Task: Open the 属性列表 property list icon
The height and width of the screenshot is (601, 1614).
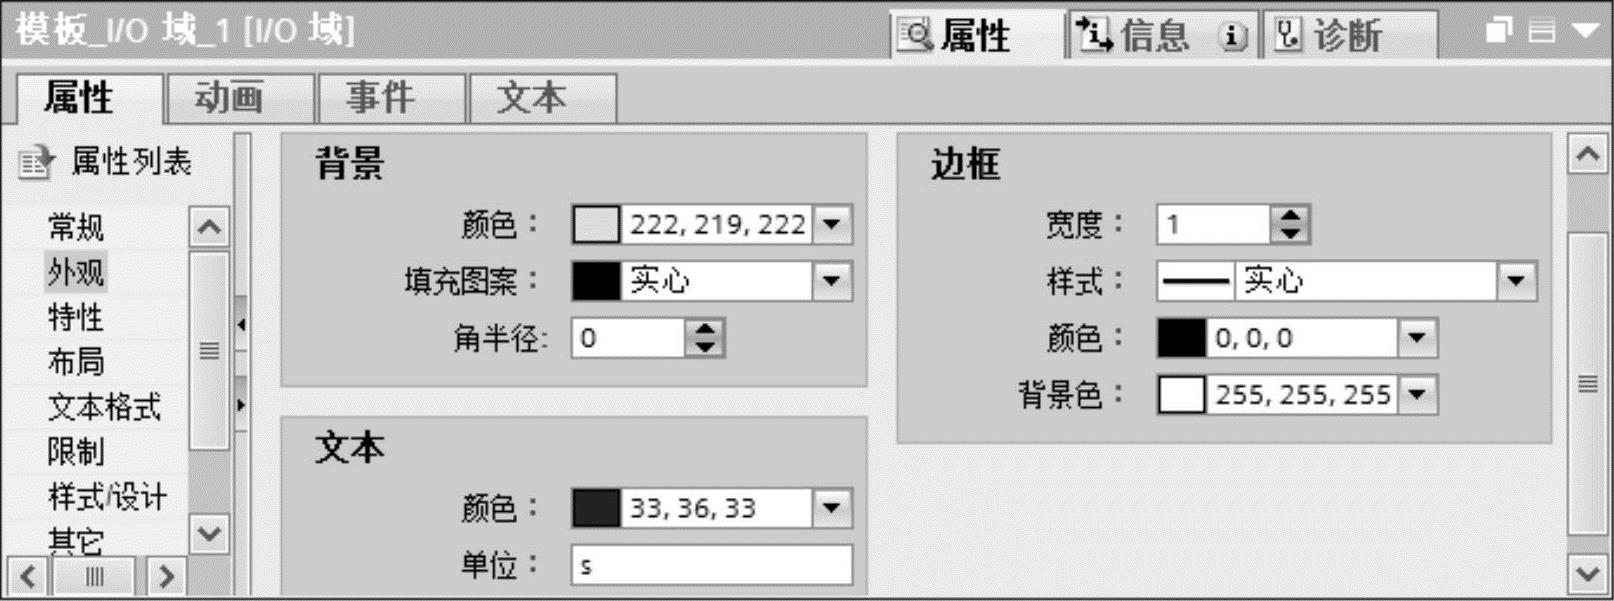Action: [36, 162]
